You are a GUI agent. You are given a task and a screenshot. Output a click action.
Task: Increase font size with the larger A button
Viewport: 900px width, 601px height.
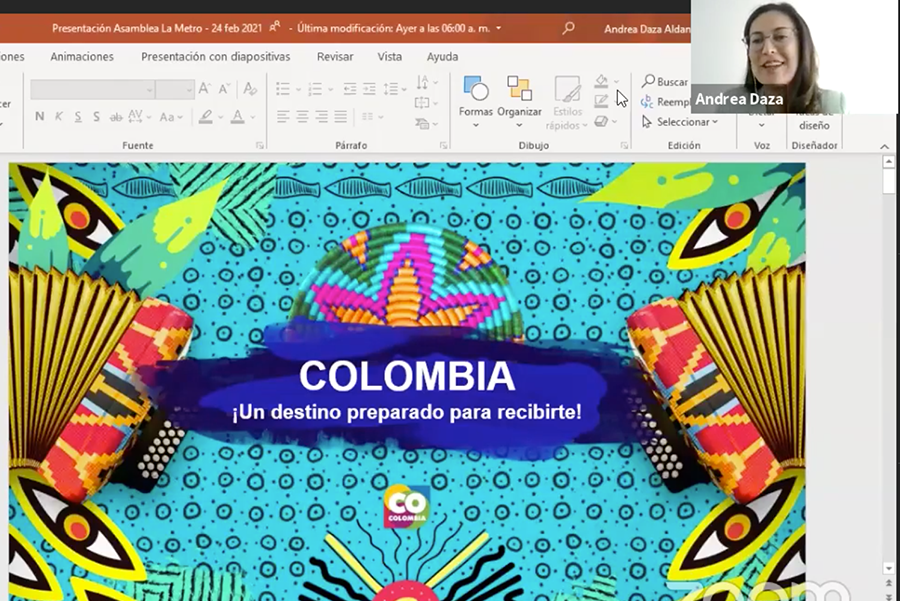[204, 89]
